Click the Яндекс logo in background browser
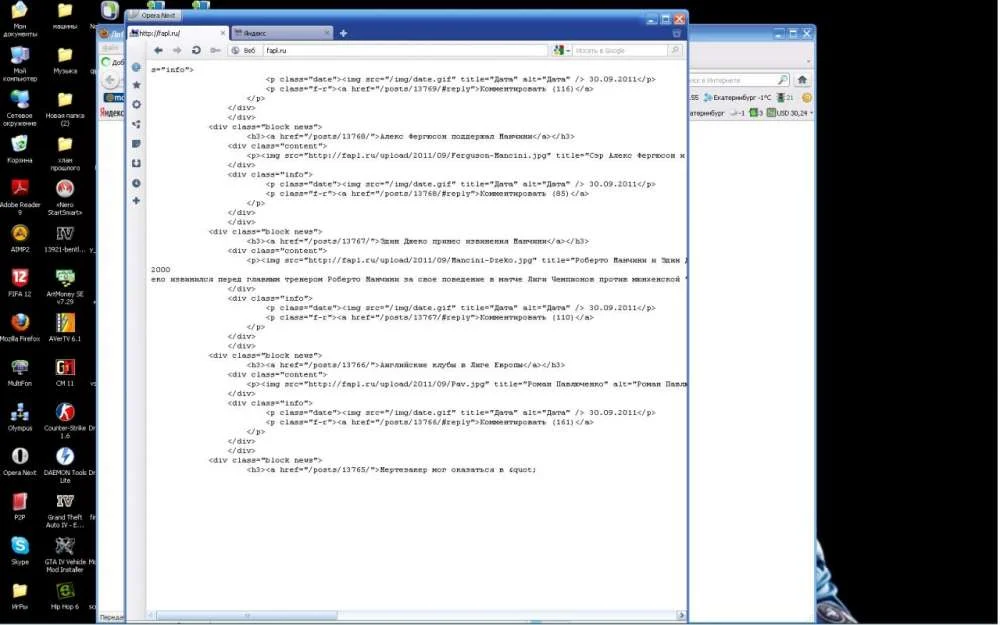The width and height of the screenshot is (1000, 625). [112, 113]
